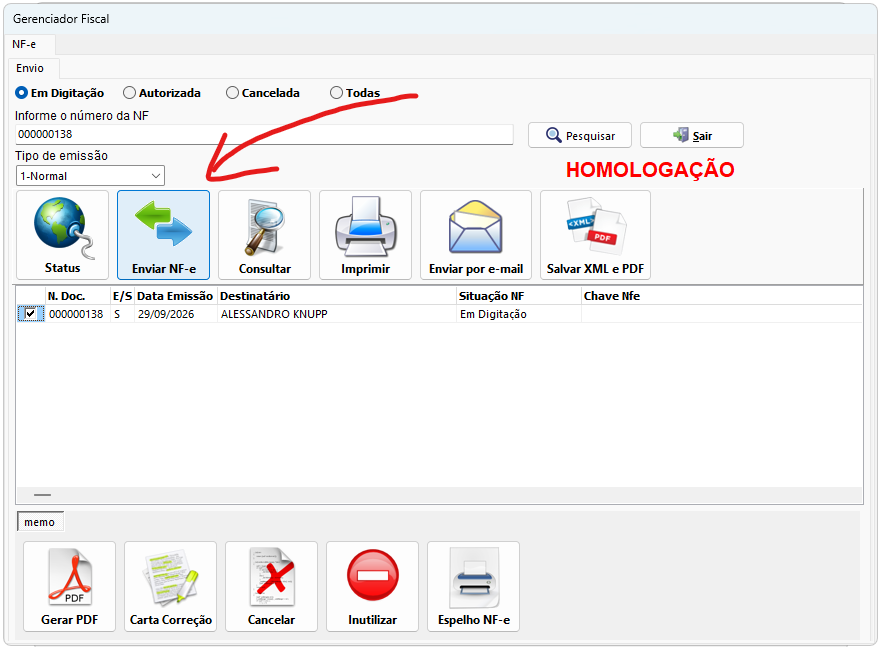Click the red Inutilizar button
The height and width of the screenshot is (647, 879).
[372, 586]
